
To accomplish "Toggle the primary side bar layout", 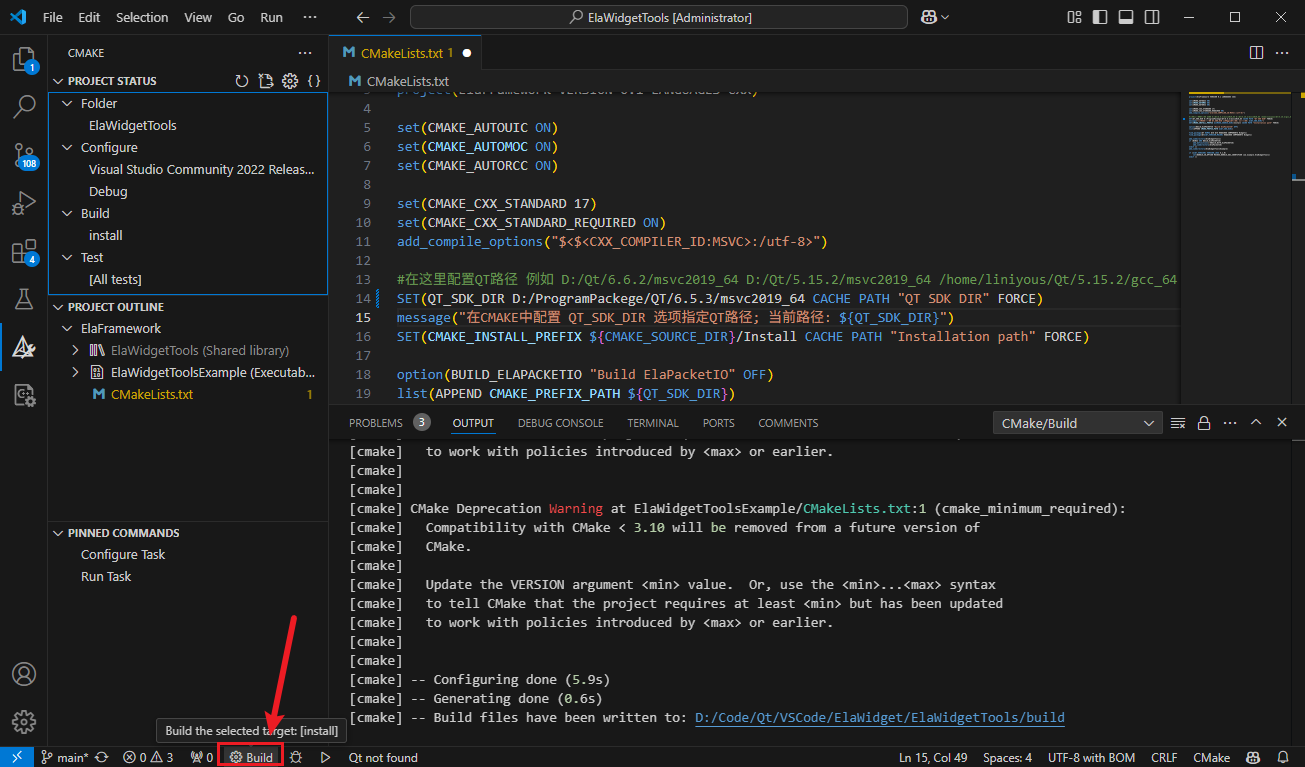I will (x=1100, y=17).
